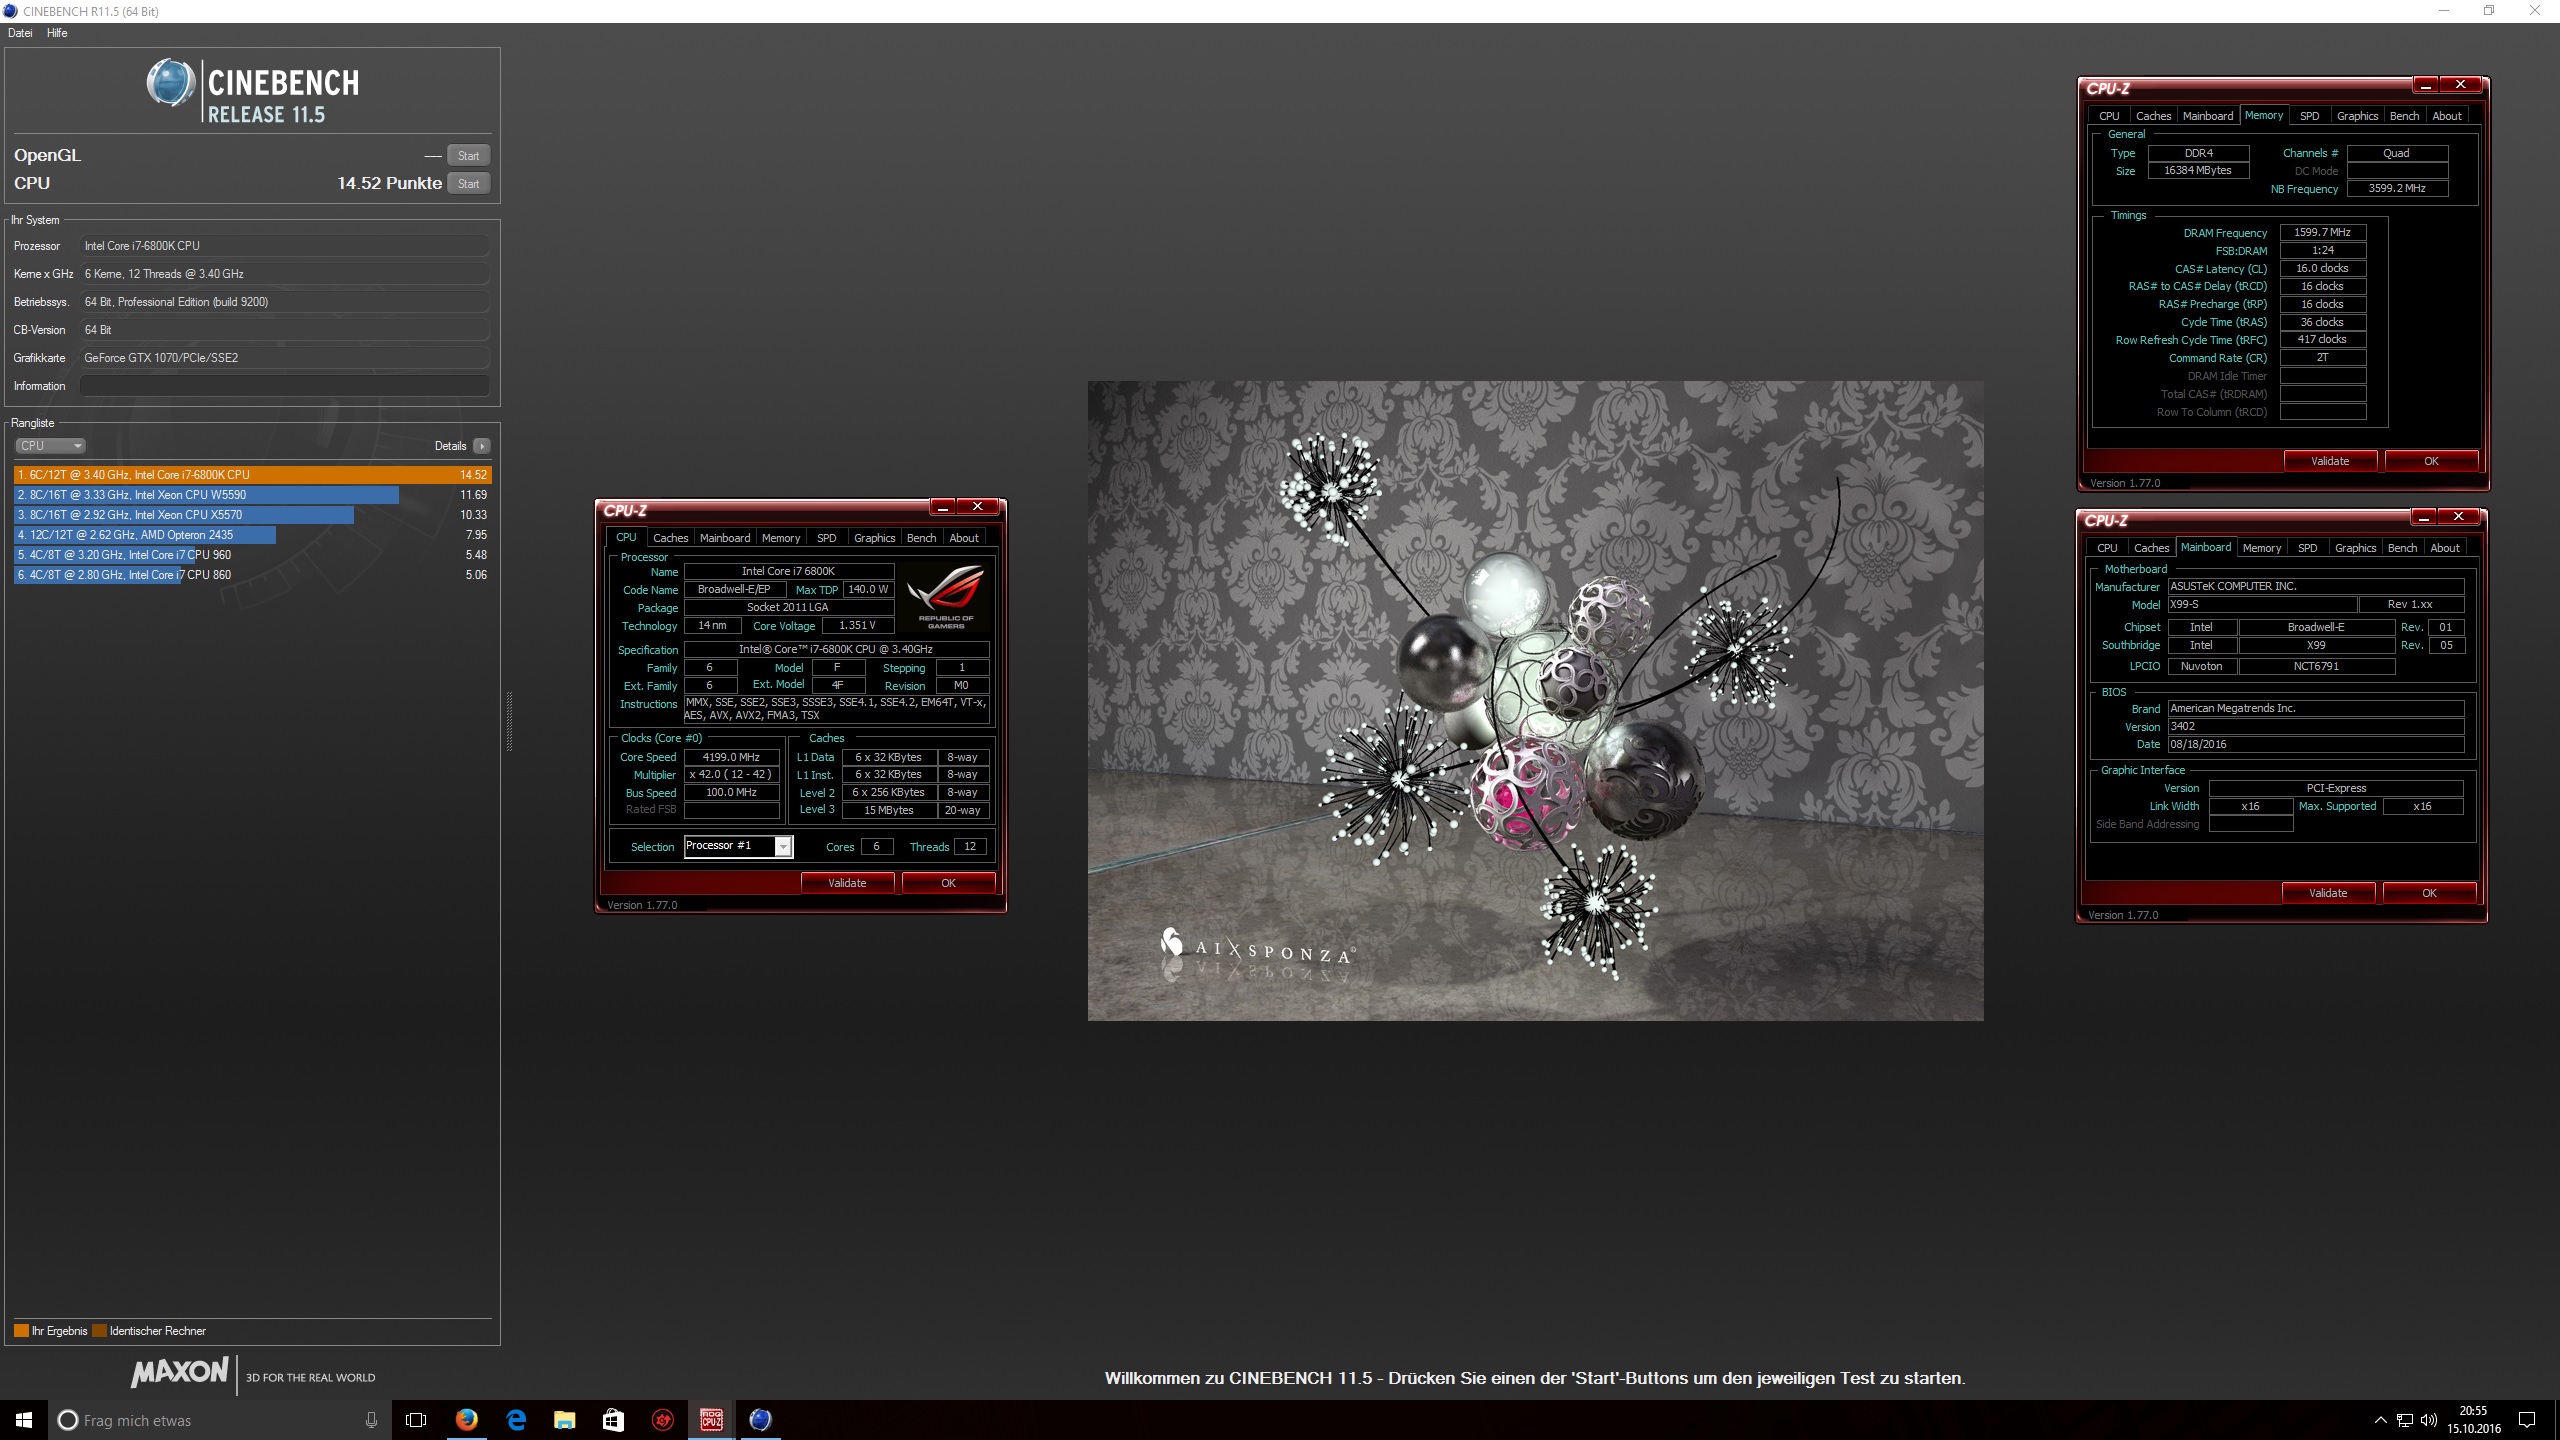2560x1440 pixels.
Task: Open the Hilfe menu
Action: point(57,33)
